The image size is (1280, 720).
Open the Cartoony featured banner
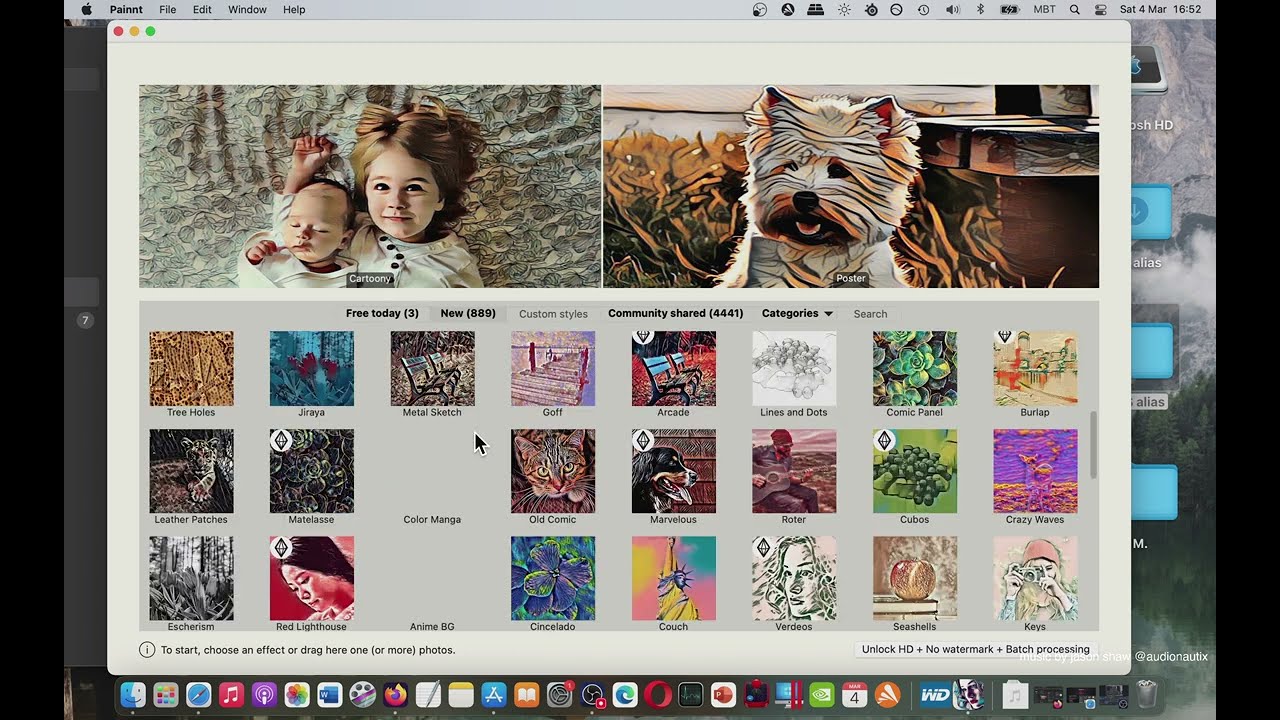[x=370, y=186]
